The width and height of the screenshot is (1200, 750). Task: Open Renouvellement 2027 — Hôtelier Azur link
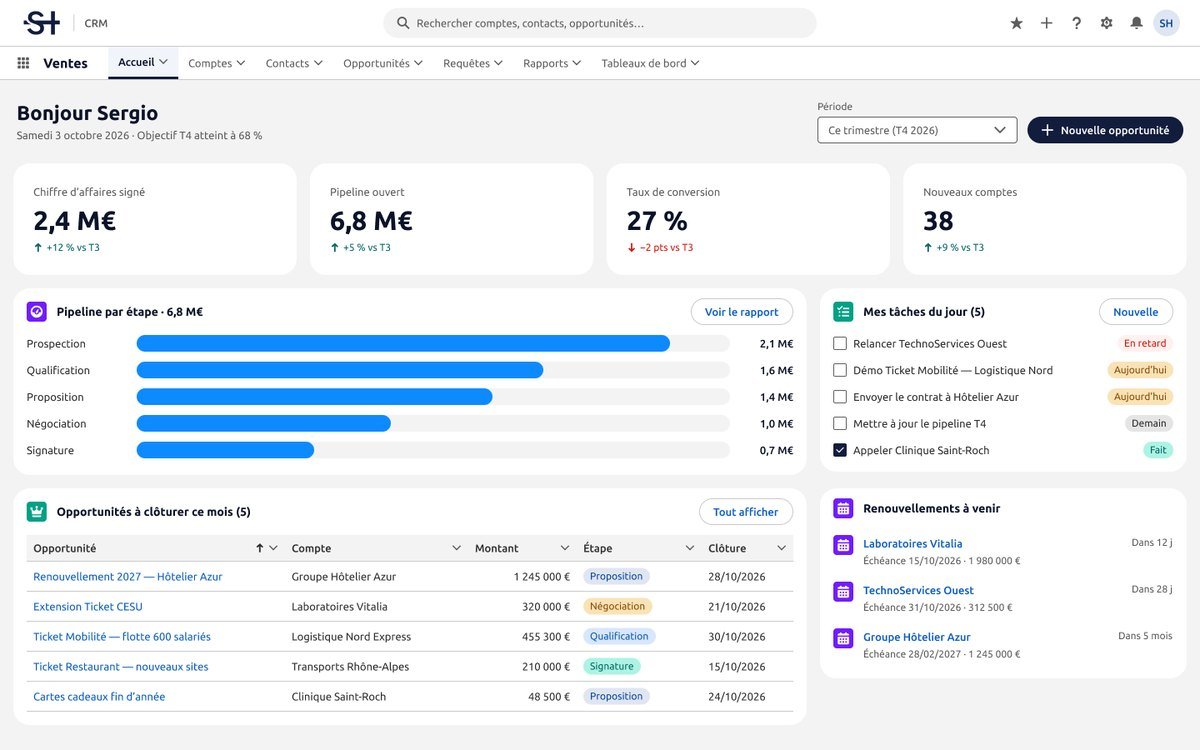[x=128, y=577]
